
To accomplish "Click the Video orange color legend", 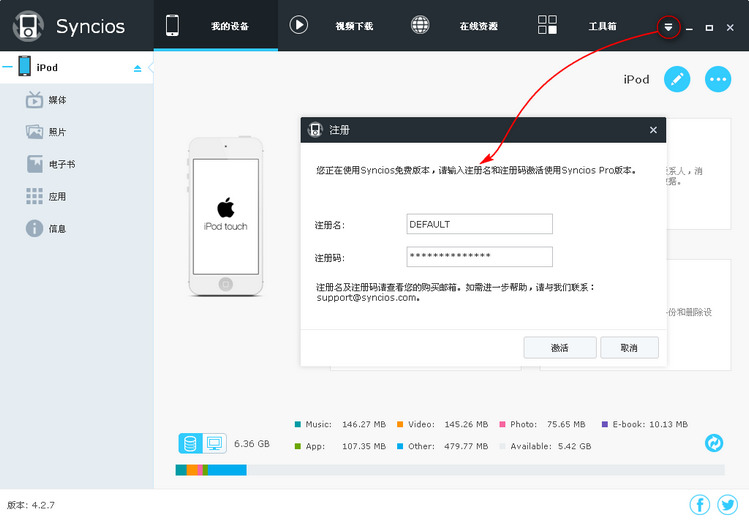I will [x=400, y=424].
